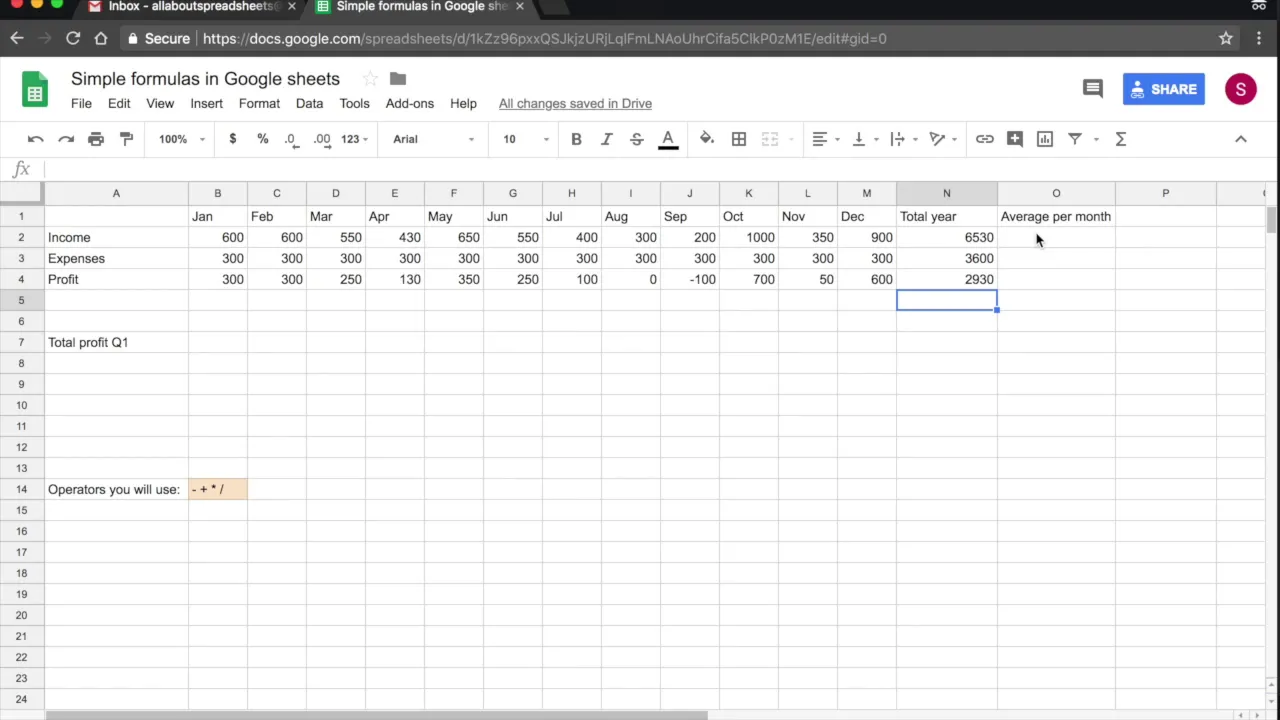Select column N header

(946, 193)
